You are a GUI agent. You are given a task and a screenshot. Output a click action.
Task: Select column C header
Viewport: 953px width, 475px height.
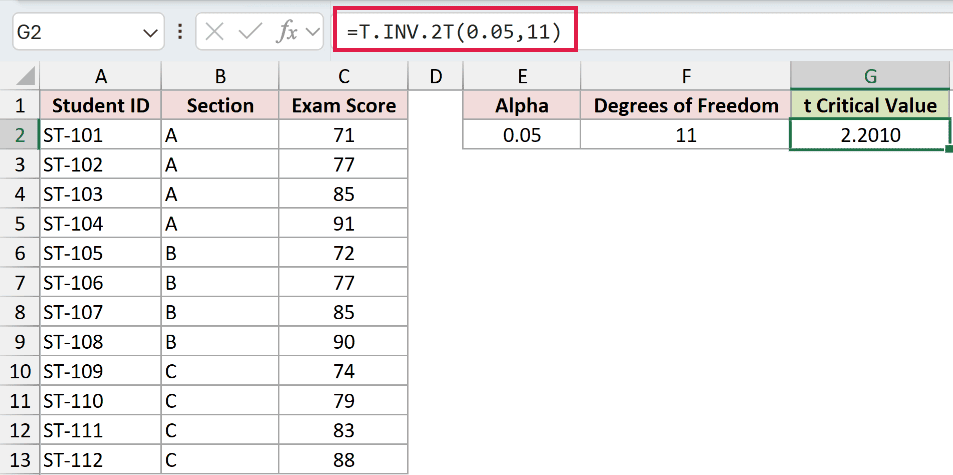(343, 76)
